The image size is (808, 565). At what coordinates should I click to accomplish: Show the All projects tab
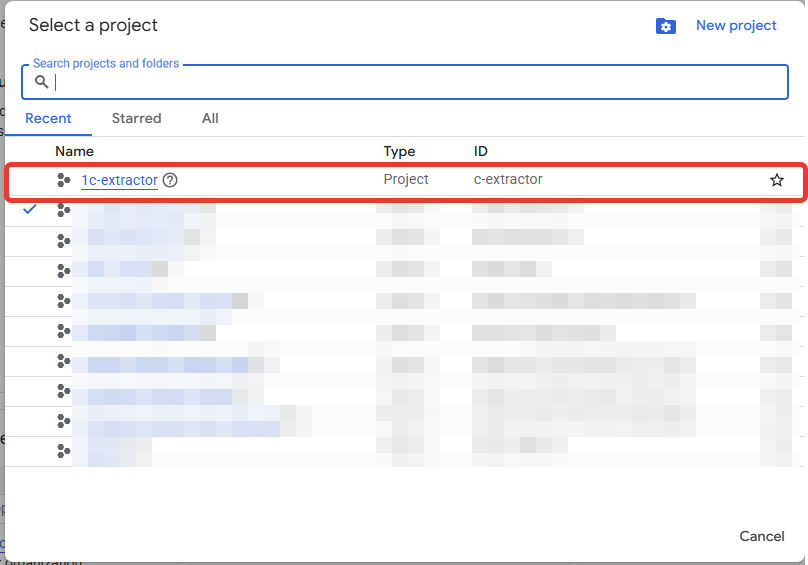[x=210, y=118]
